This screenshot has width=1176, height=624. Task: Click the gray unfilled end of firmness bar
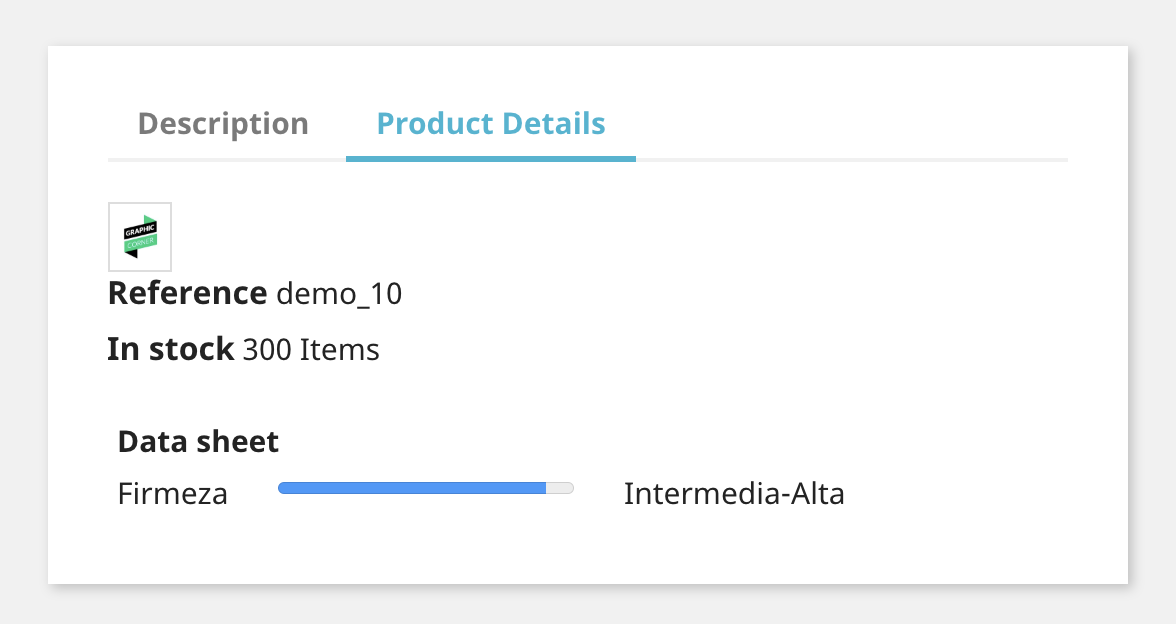coord(560,488)
